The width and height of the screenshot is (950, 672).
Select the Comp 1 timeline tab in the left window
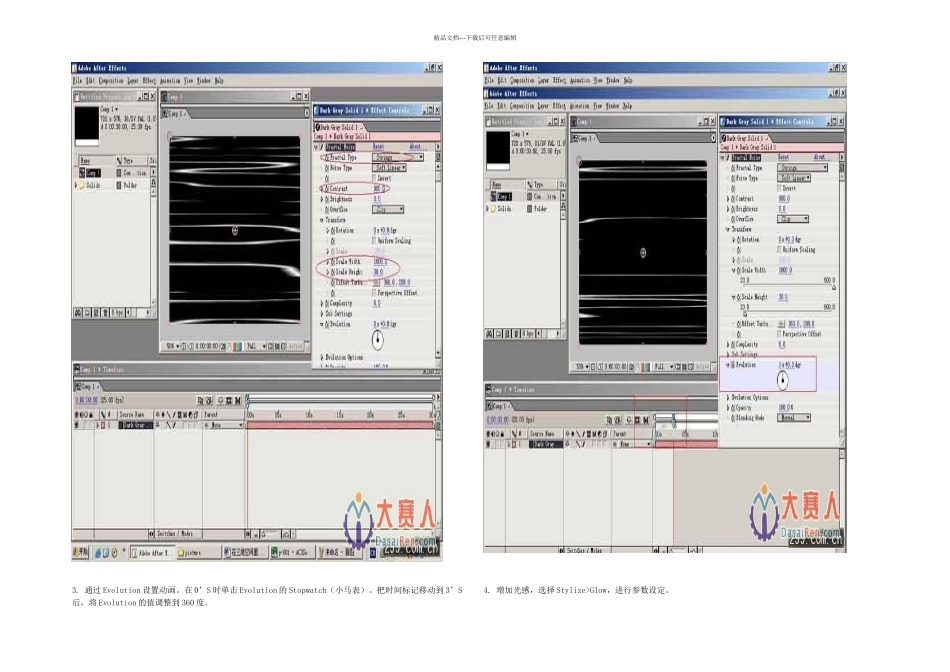(x=88, y=386)
